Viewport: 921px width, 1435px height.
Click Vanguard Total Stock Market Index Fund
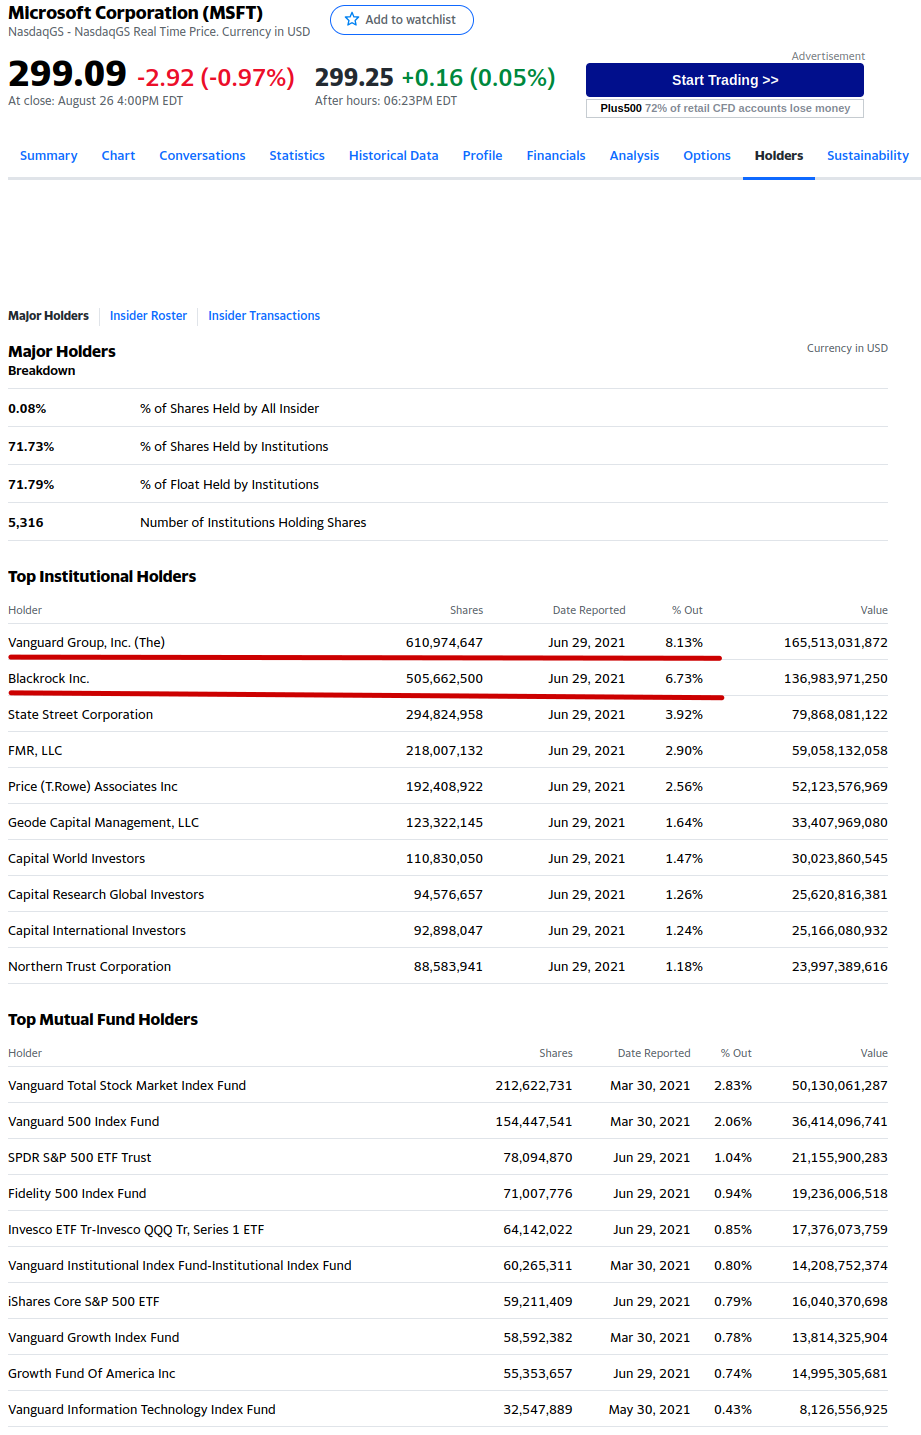(127, 1086)
